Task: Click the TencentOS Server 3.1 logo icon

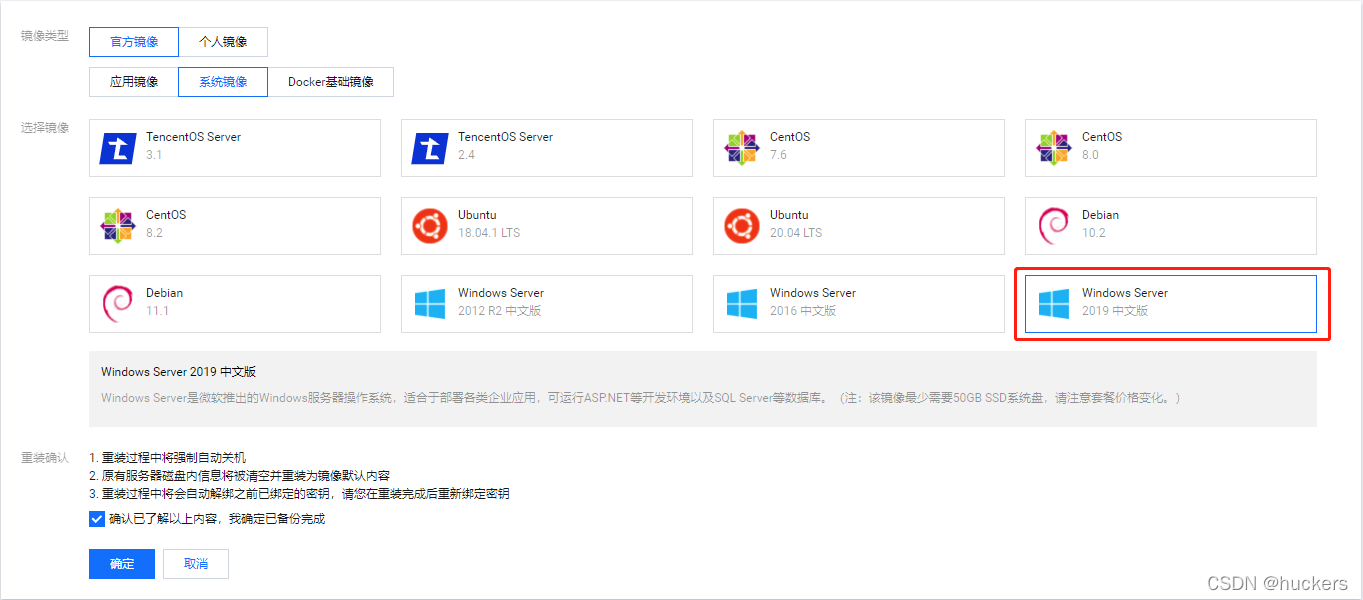Action: [118, 148]
